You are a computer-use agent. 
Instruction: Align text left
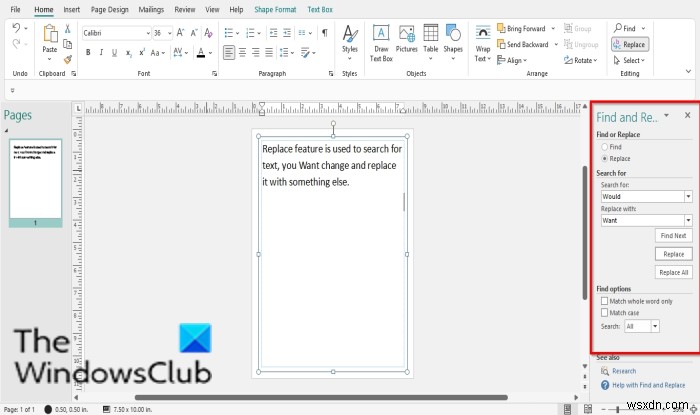[229, 53]
